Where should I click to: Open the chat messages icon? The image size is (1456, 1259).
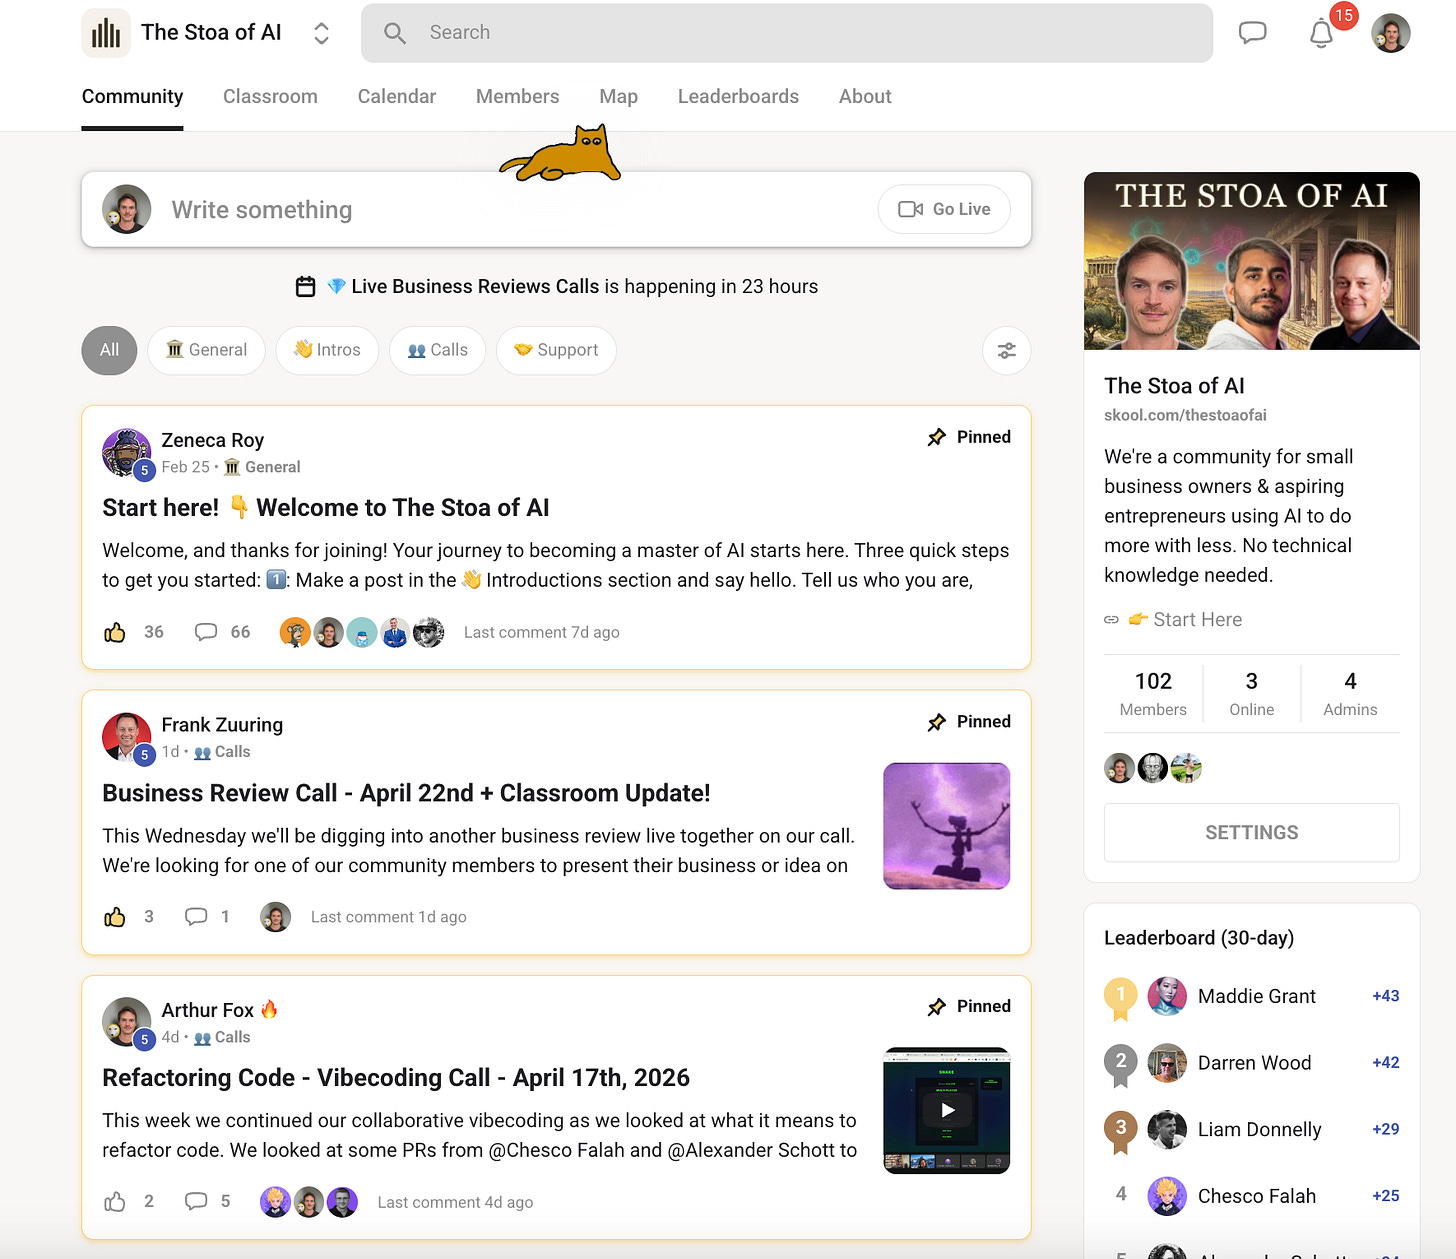pos(1252,33)
